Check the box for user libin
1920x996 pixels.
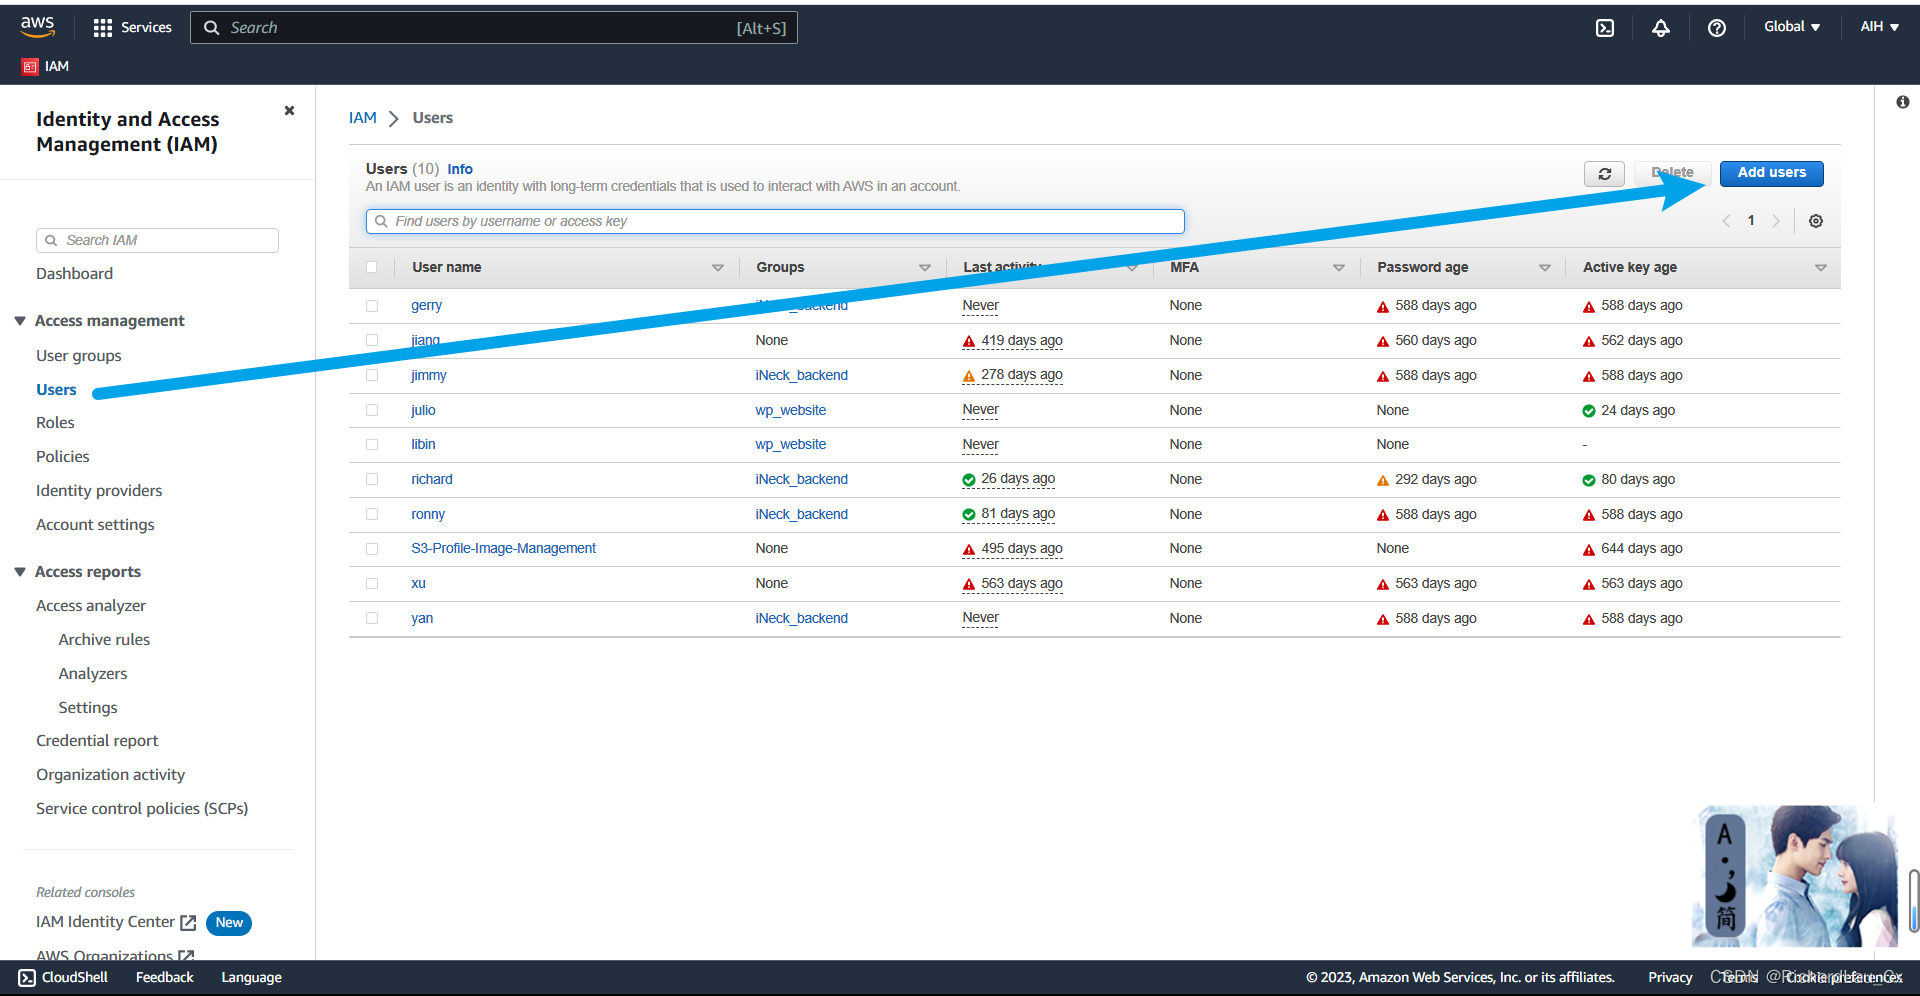[372, 444]
